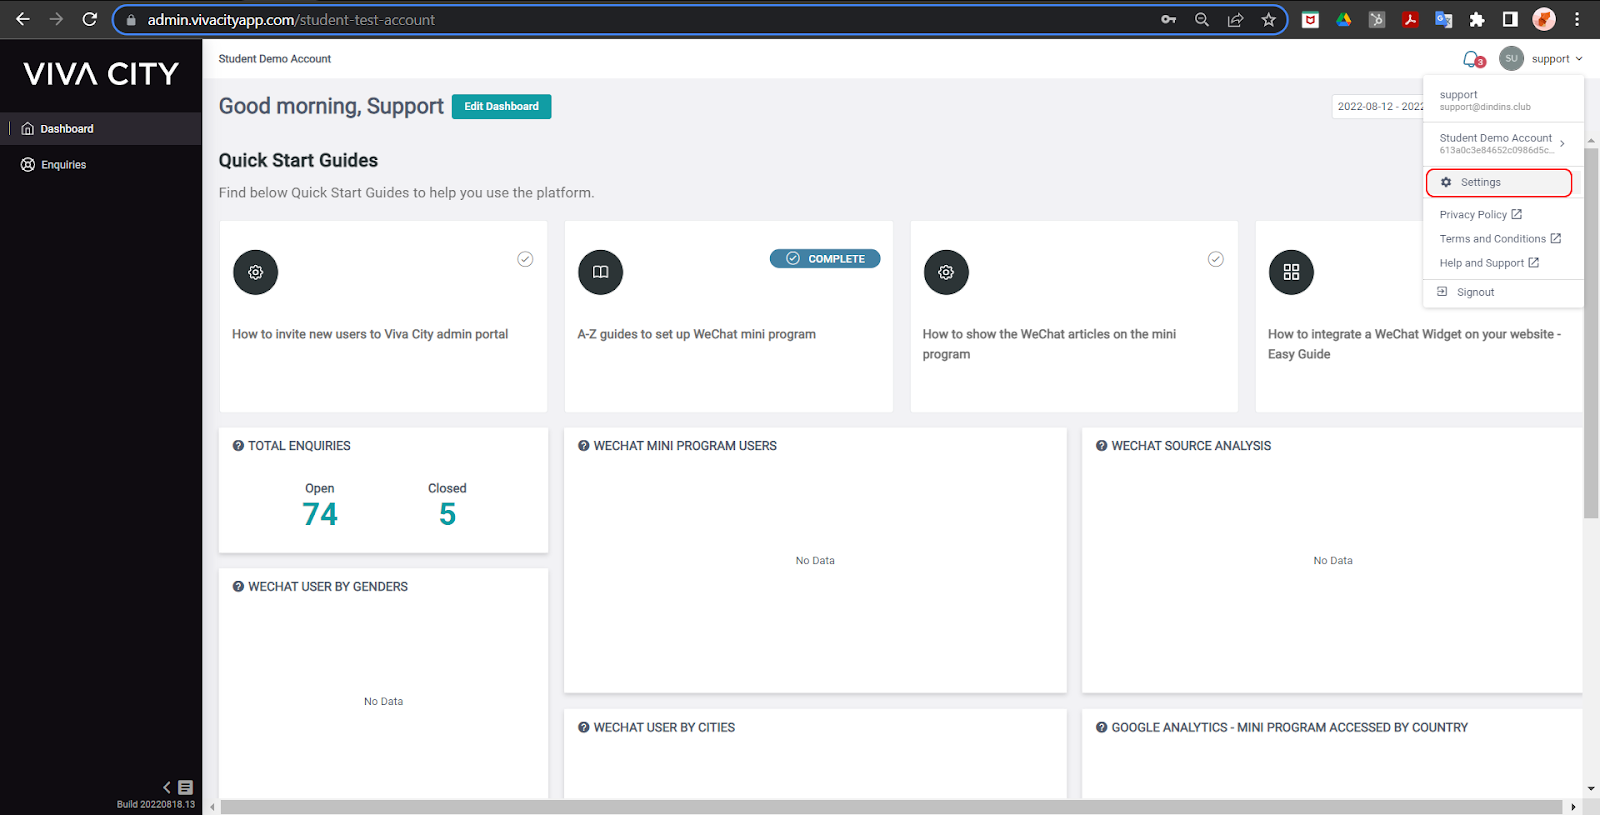Open the Google Translate extension icon
Screen dimensions: 1600x815
1443,19
